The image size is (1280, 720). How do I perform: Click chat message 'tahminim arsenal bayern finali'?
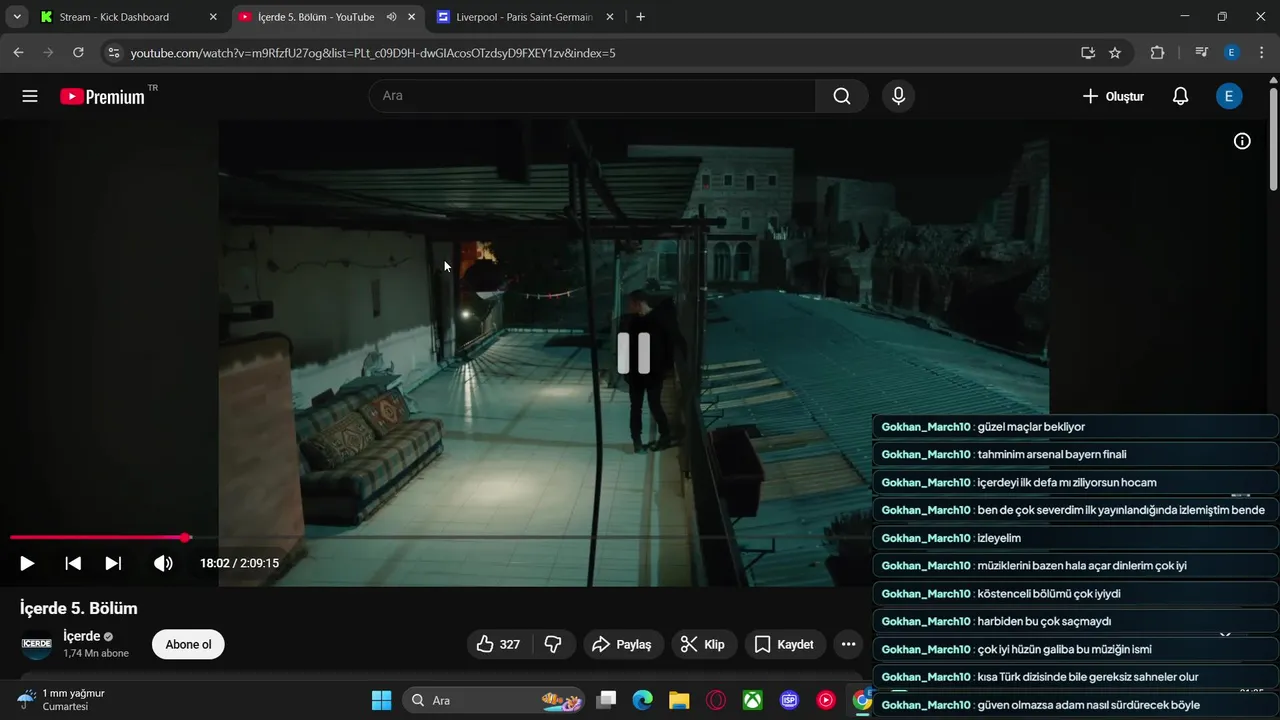coord(1052,454)
